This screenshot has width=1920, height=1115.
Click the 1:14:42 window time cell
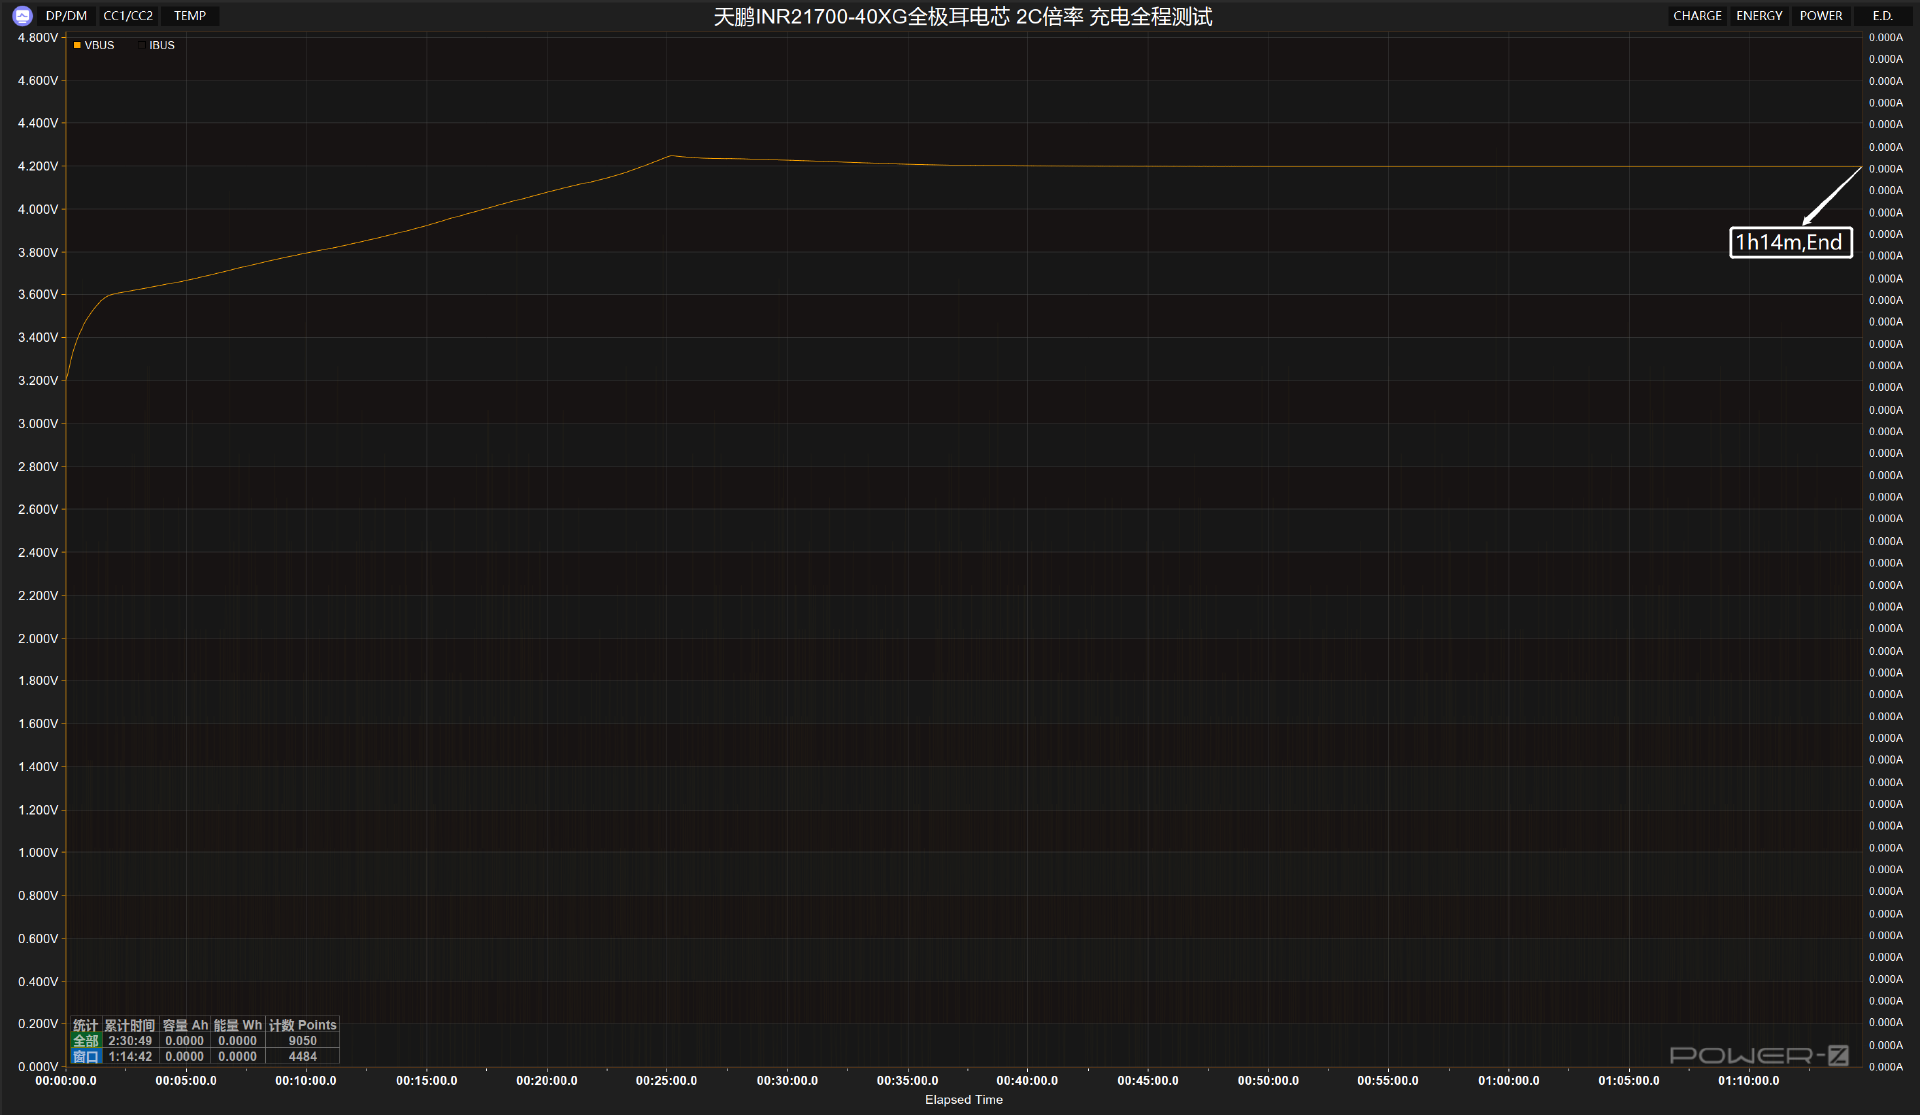(x=130, y=1056)
